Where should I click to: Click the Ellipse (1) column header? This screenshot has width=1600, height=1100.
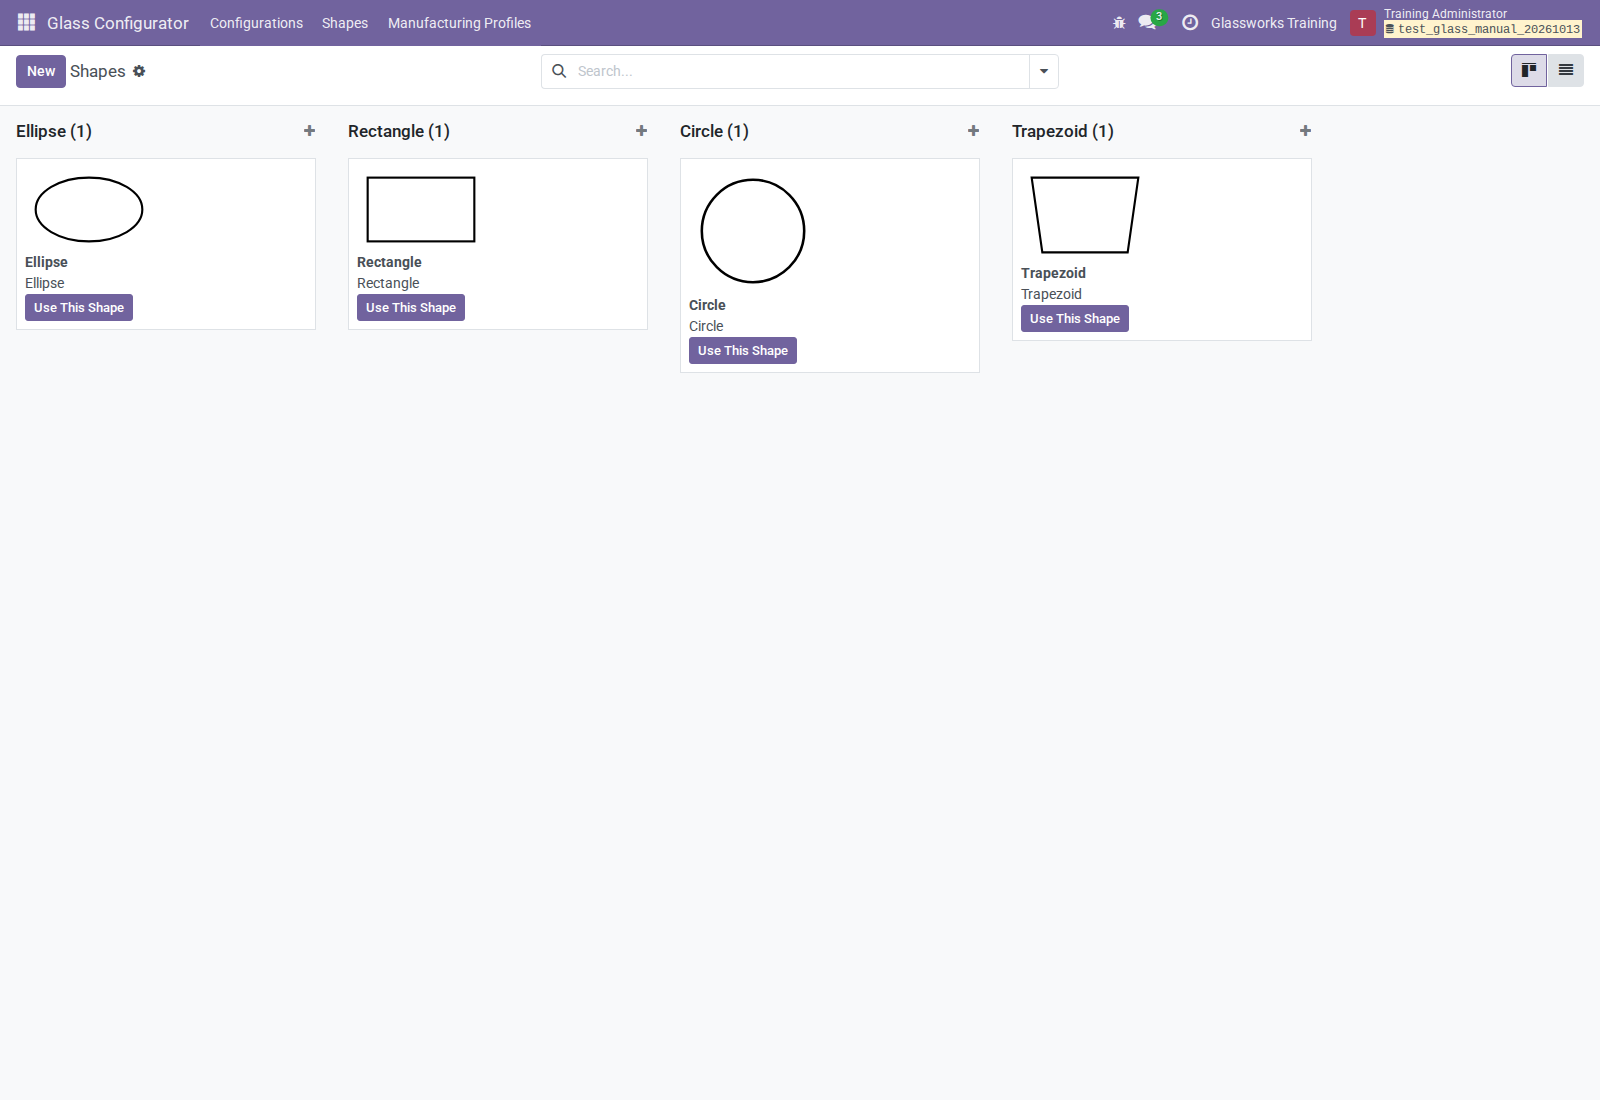point(54,131)
